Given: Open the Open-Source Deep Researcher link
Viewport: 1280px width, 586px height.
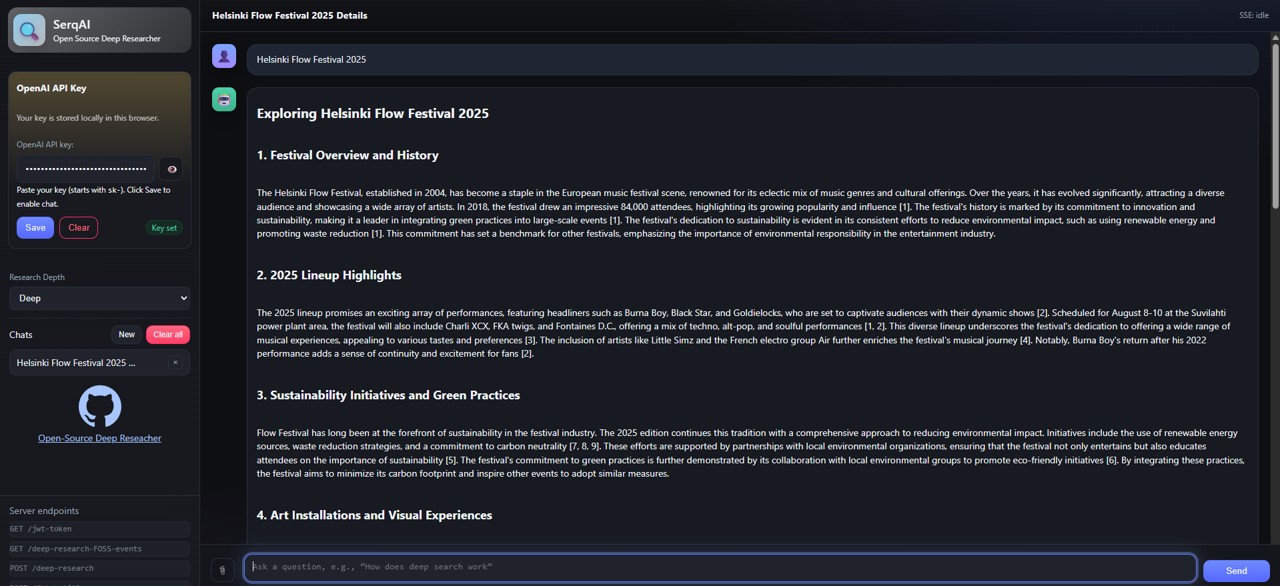Looking at the screenshot, I should (x=99, y=438).
